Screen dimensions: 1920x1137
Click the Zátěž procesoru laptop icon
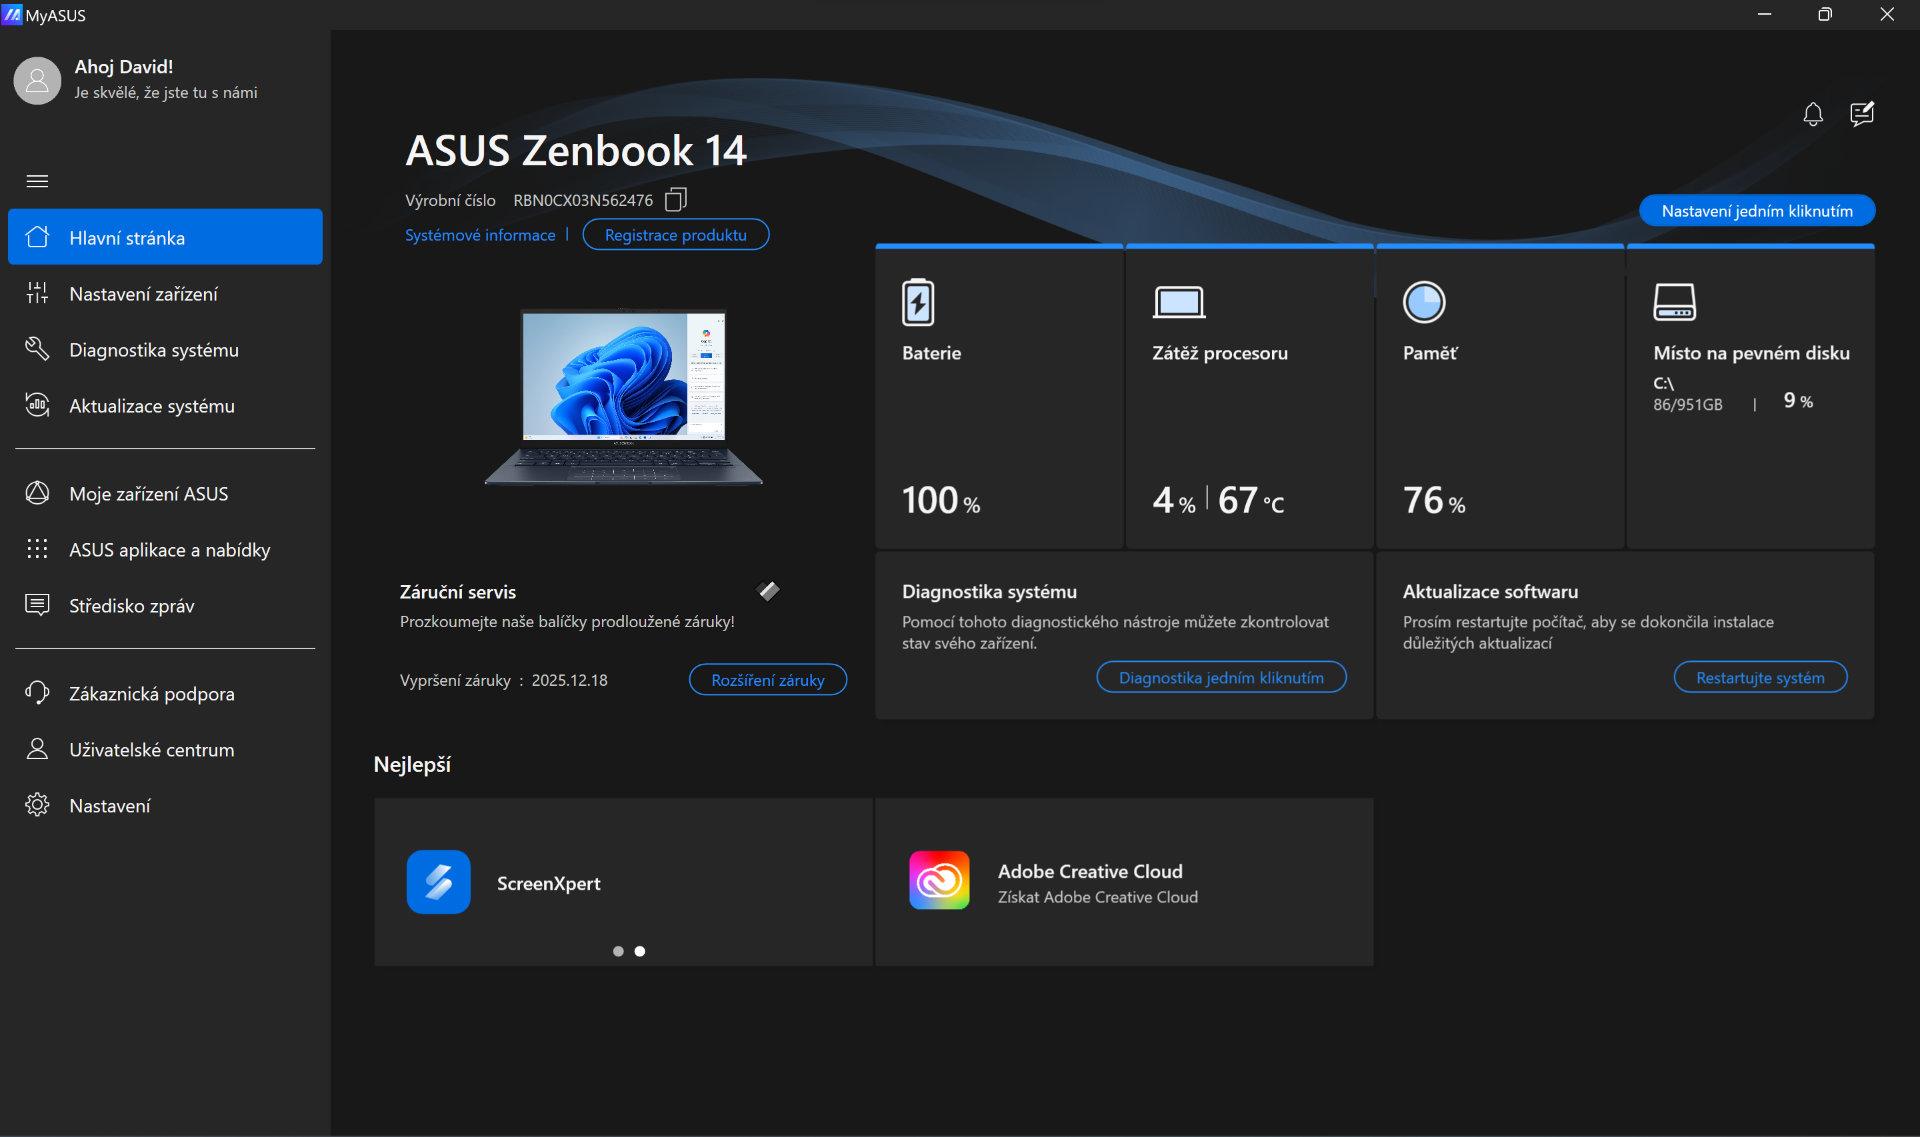tap(1179, 302)
